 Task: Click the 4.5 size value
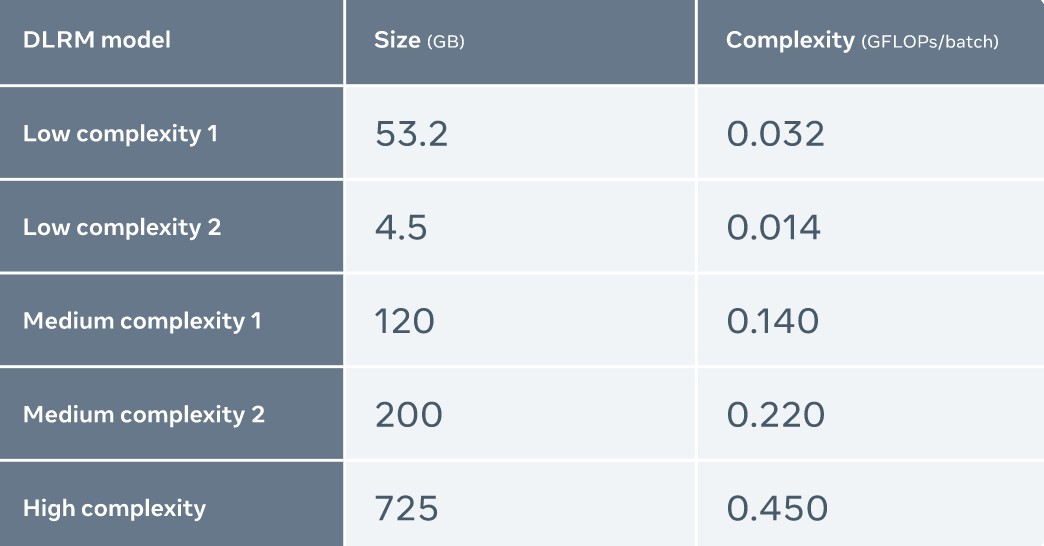click(x=401, y=228)
